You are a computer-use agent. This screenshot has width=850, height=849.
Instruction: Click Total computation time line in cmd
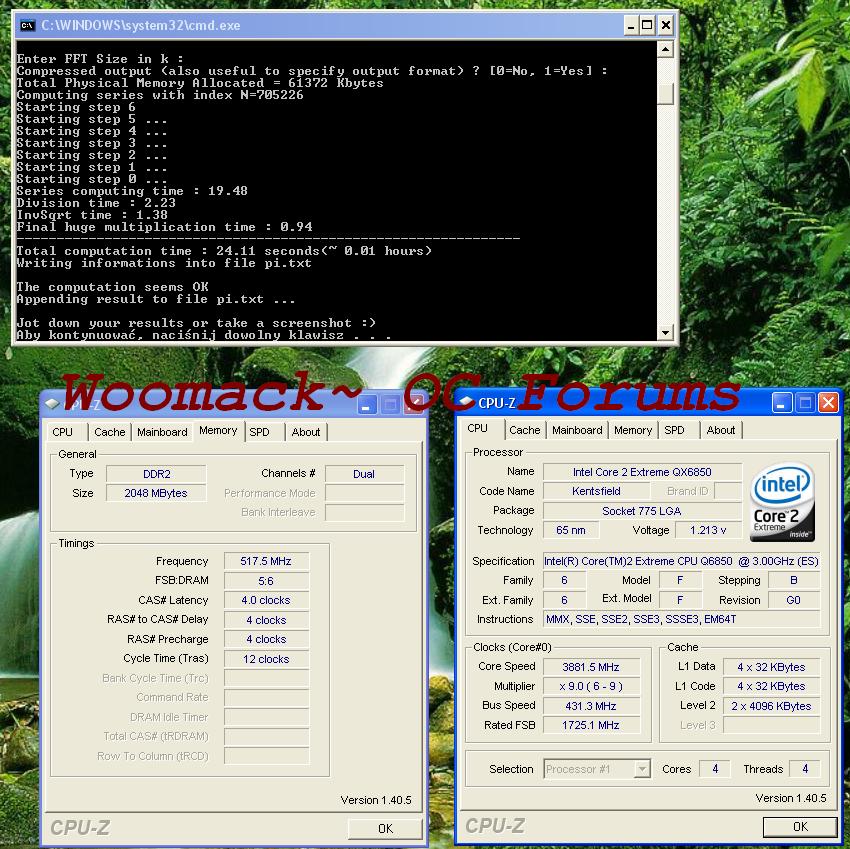224,251
